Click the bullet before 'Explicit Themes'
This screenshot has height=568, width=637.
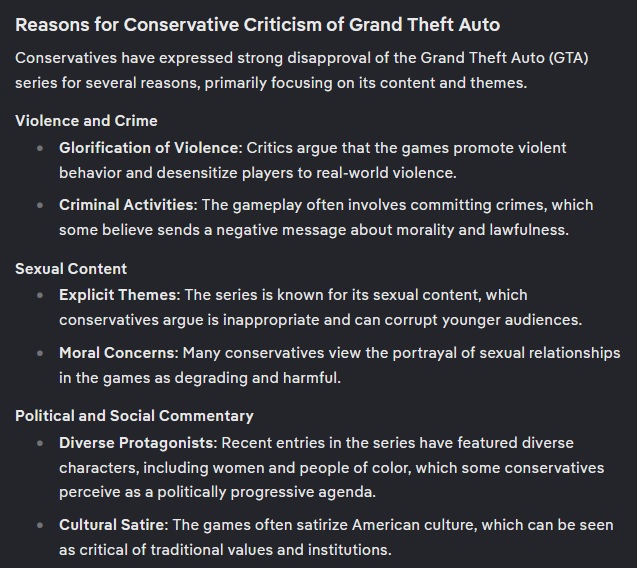[x=40, y=295]
